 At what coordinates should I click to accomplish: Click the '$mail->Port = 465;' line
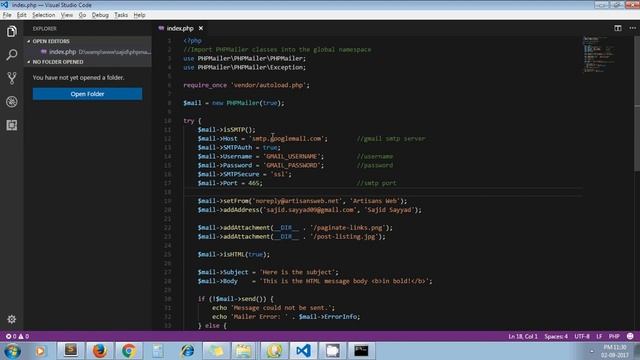(230, 183)
